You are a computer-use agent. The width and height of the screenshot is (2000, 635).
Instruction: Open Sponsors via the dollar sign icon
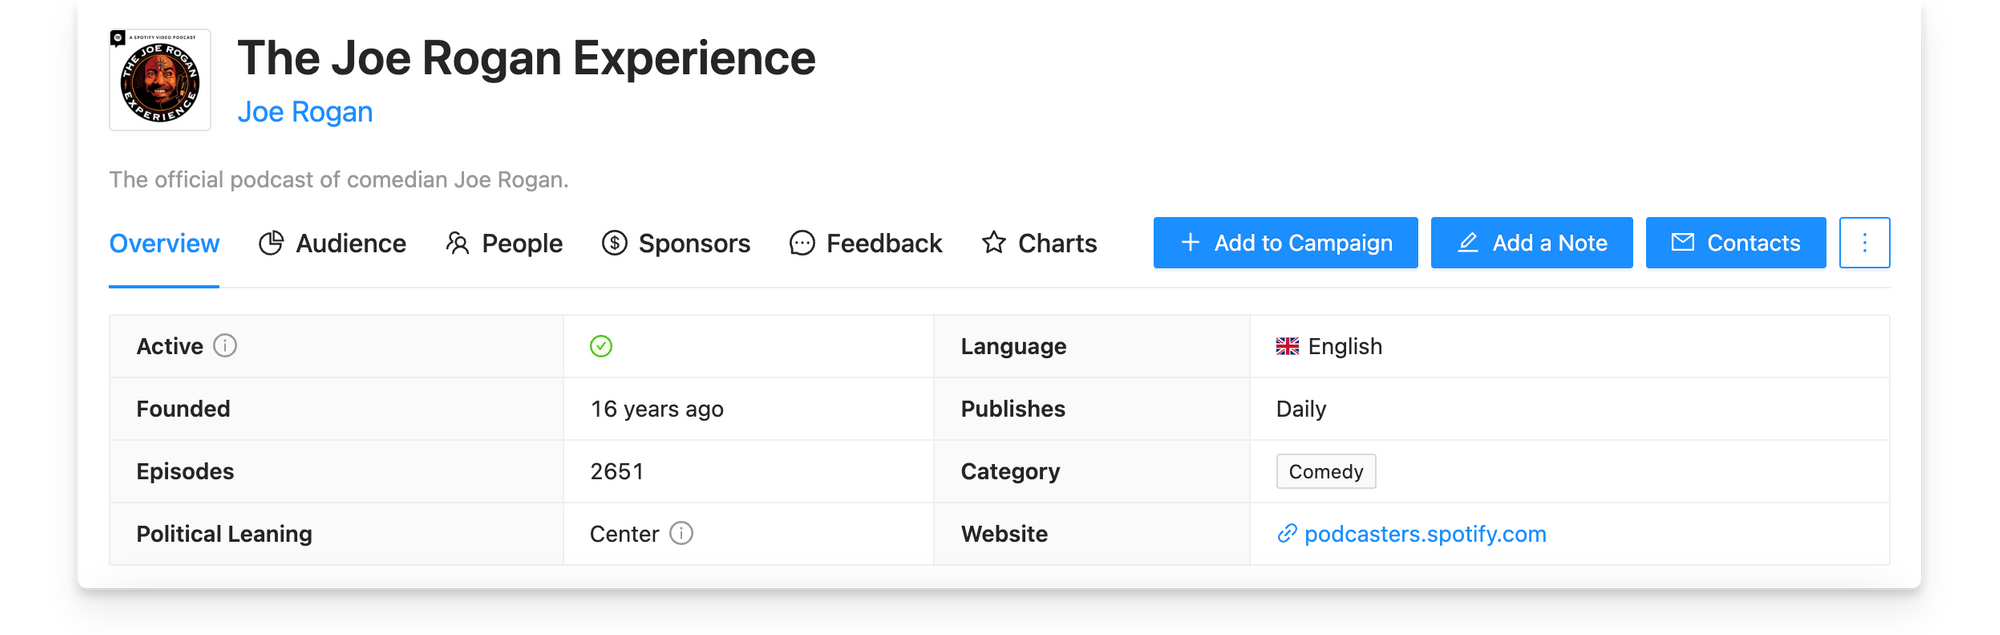click(x=614, y=243)
